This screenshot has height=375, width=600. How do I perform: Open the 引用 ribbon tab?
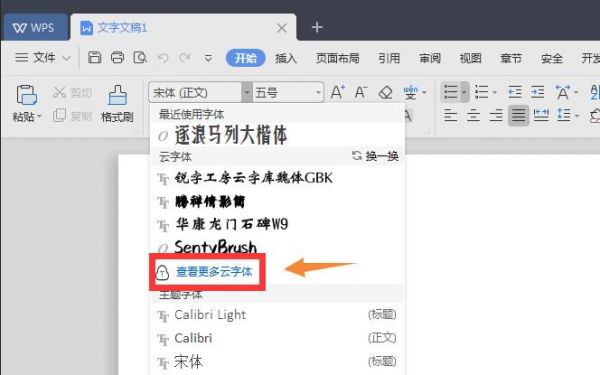pos(389,58)
